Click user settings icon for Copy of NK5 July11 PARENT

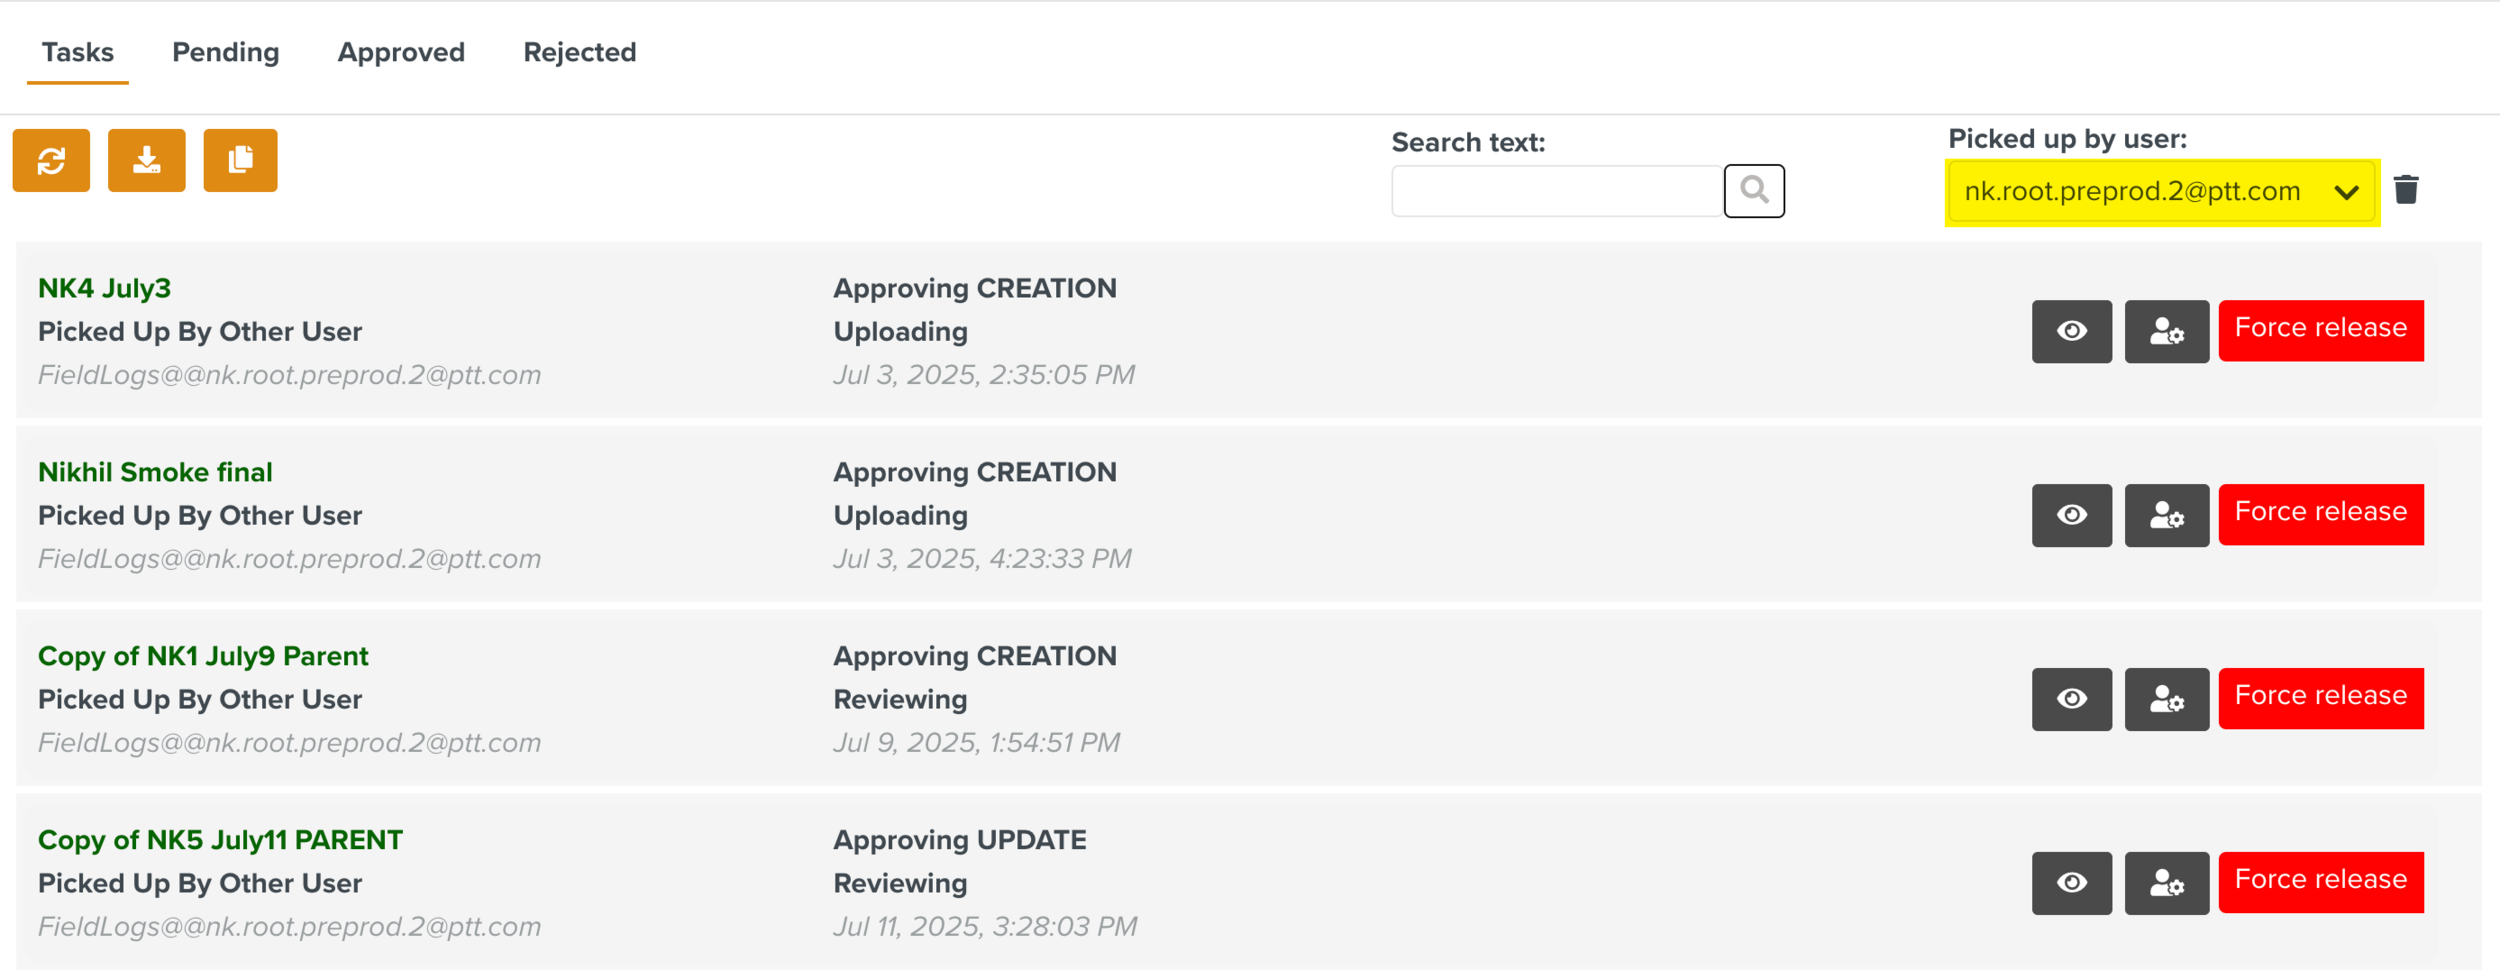pos(2166,883)
